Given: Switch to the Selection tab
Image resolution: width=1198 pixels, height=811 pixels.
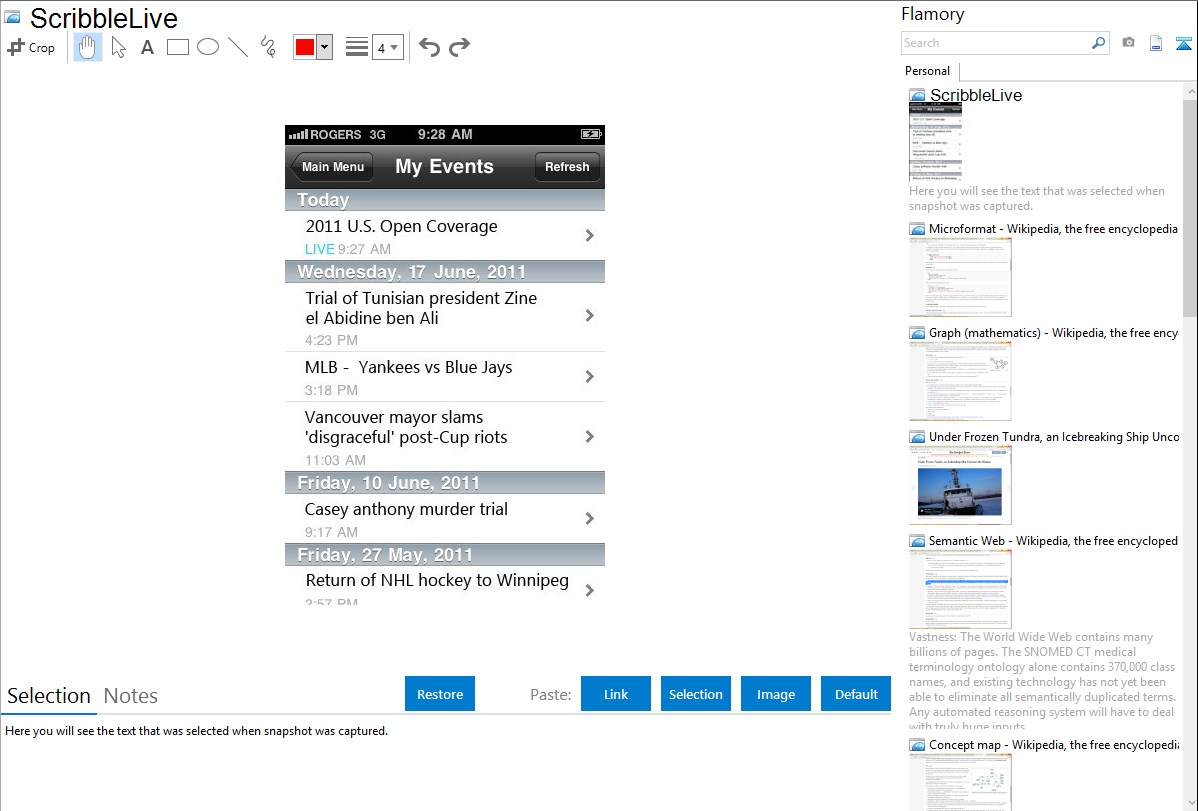Looking at the screenshot, I should tap(49, 696).
